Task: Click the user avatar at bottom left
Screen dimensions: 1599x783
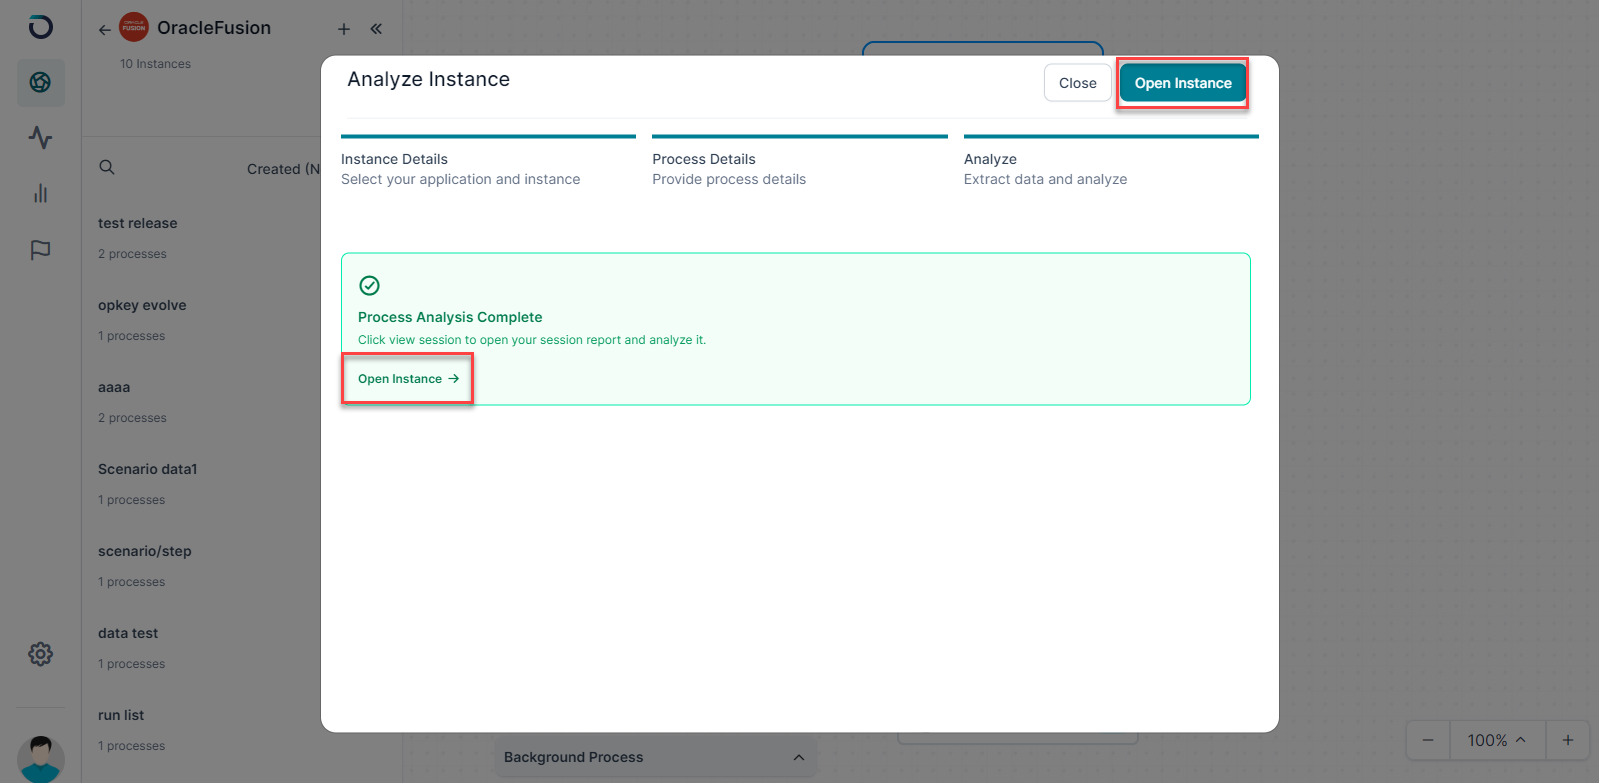Action: pyautogui.click(x=41, y=759)
